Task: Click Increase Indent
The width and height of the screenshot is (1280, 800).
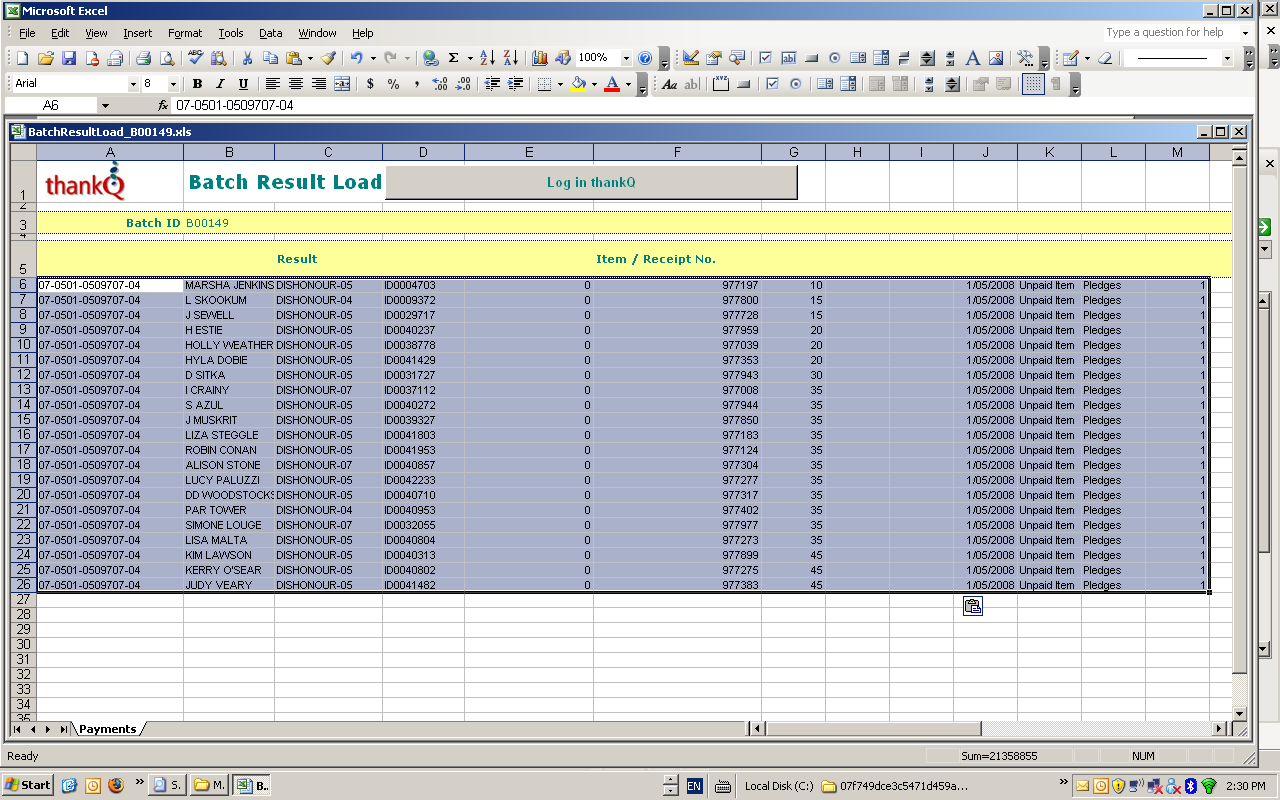Action: [515, 84]
